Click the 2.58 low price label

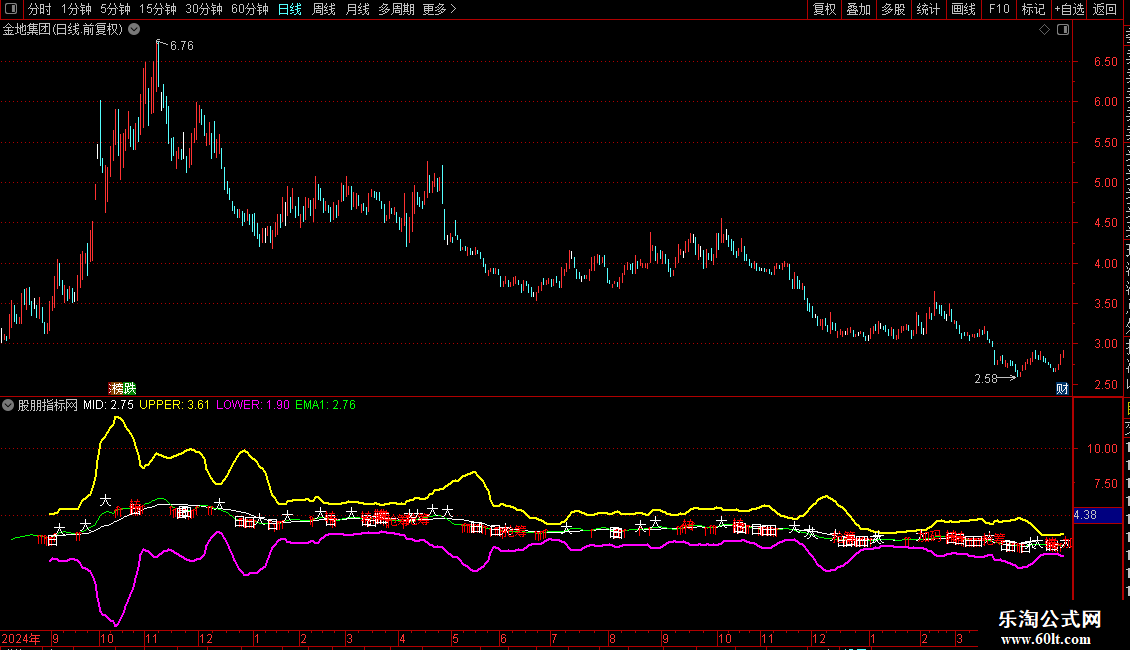(986, 378)
